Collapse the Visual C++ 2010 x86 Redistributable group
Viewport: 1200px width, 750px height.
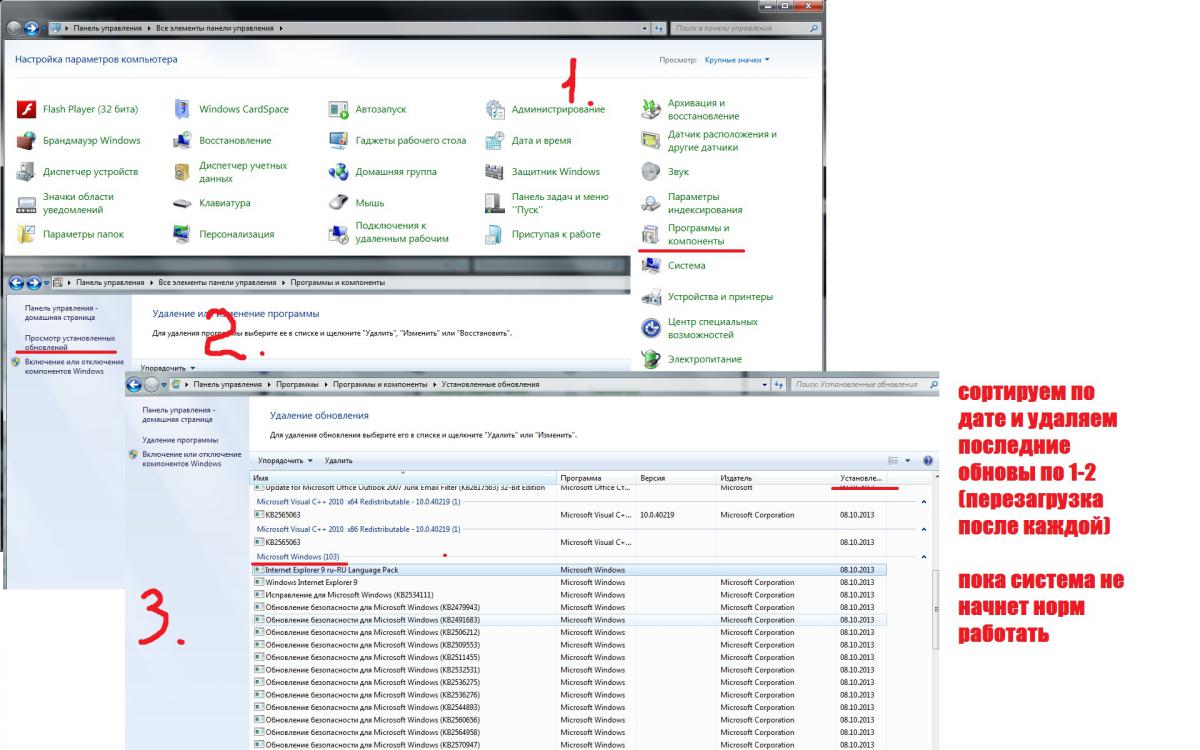point(923,529)
